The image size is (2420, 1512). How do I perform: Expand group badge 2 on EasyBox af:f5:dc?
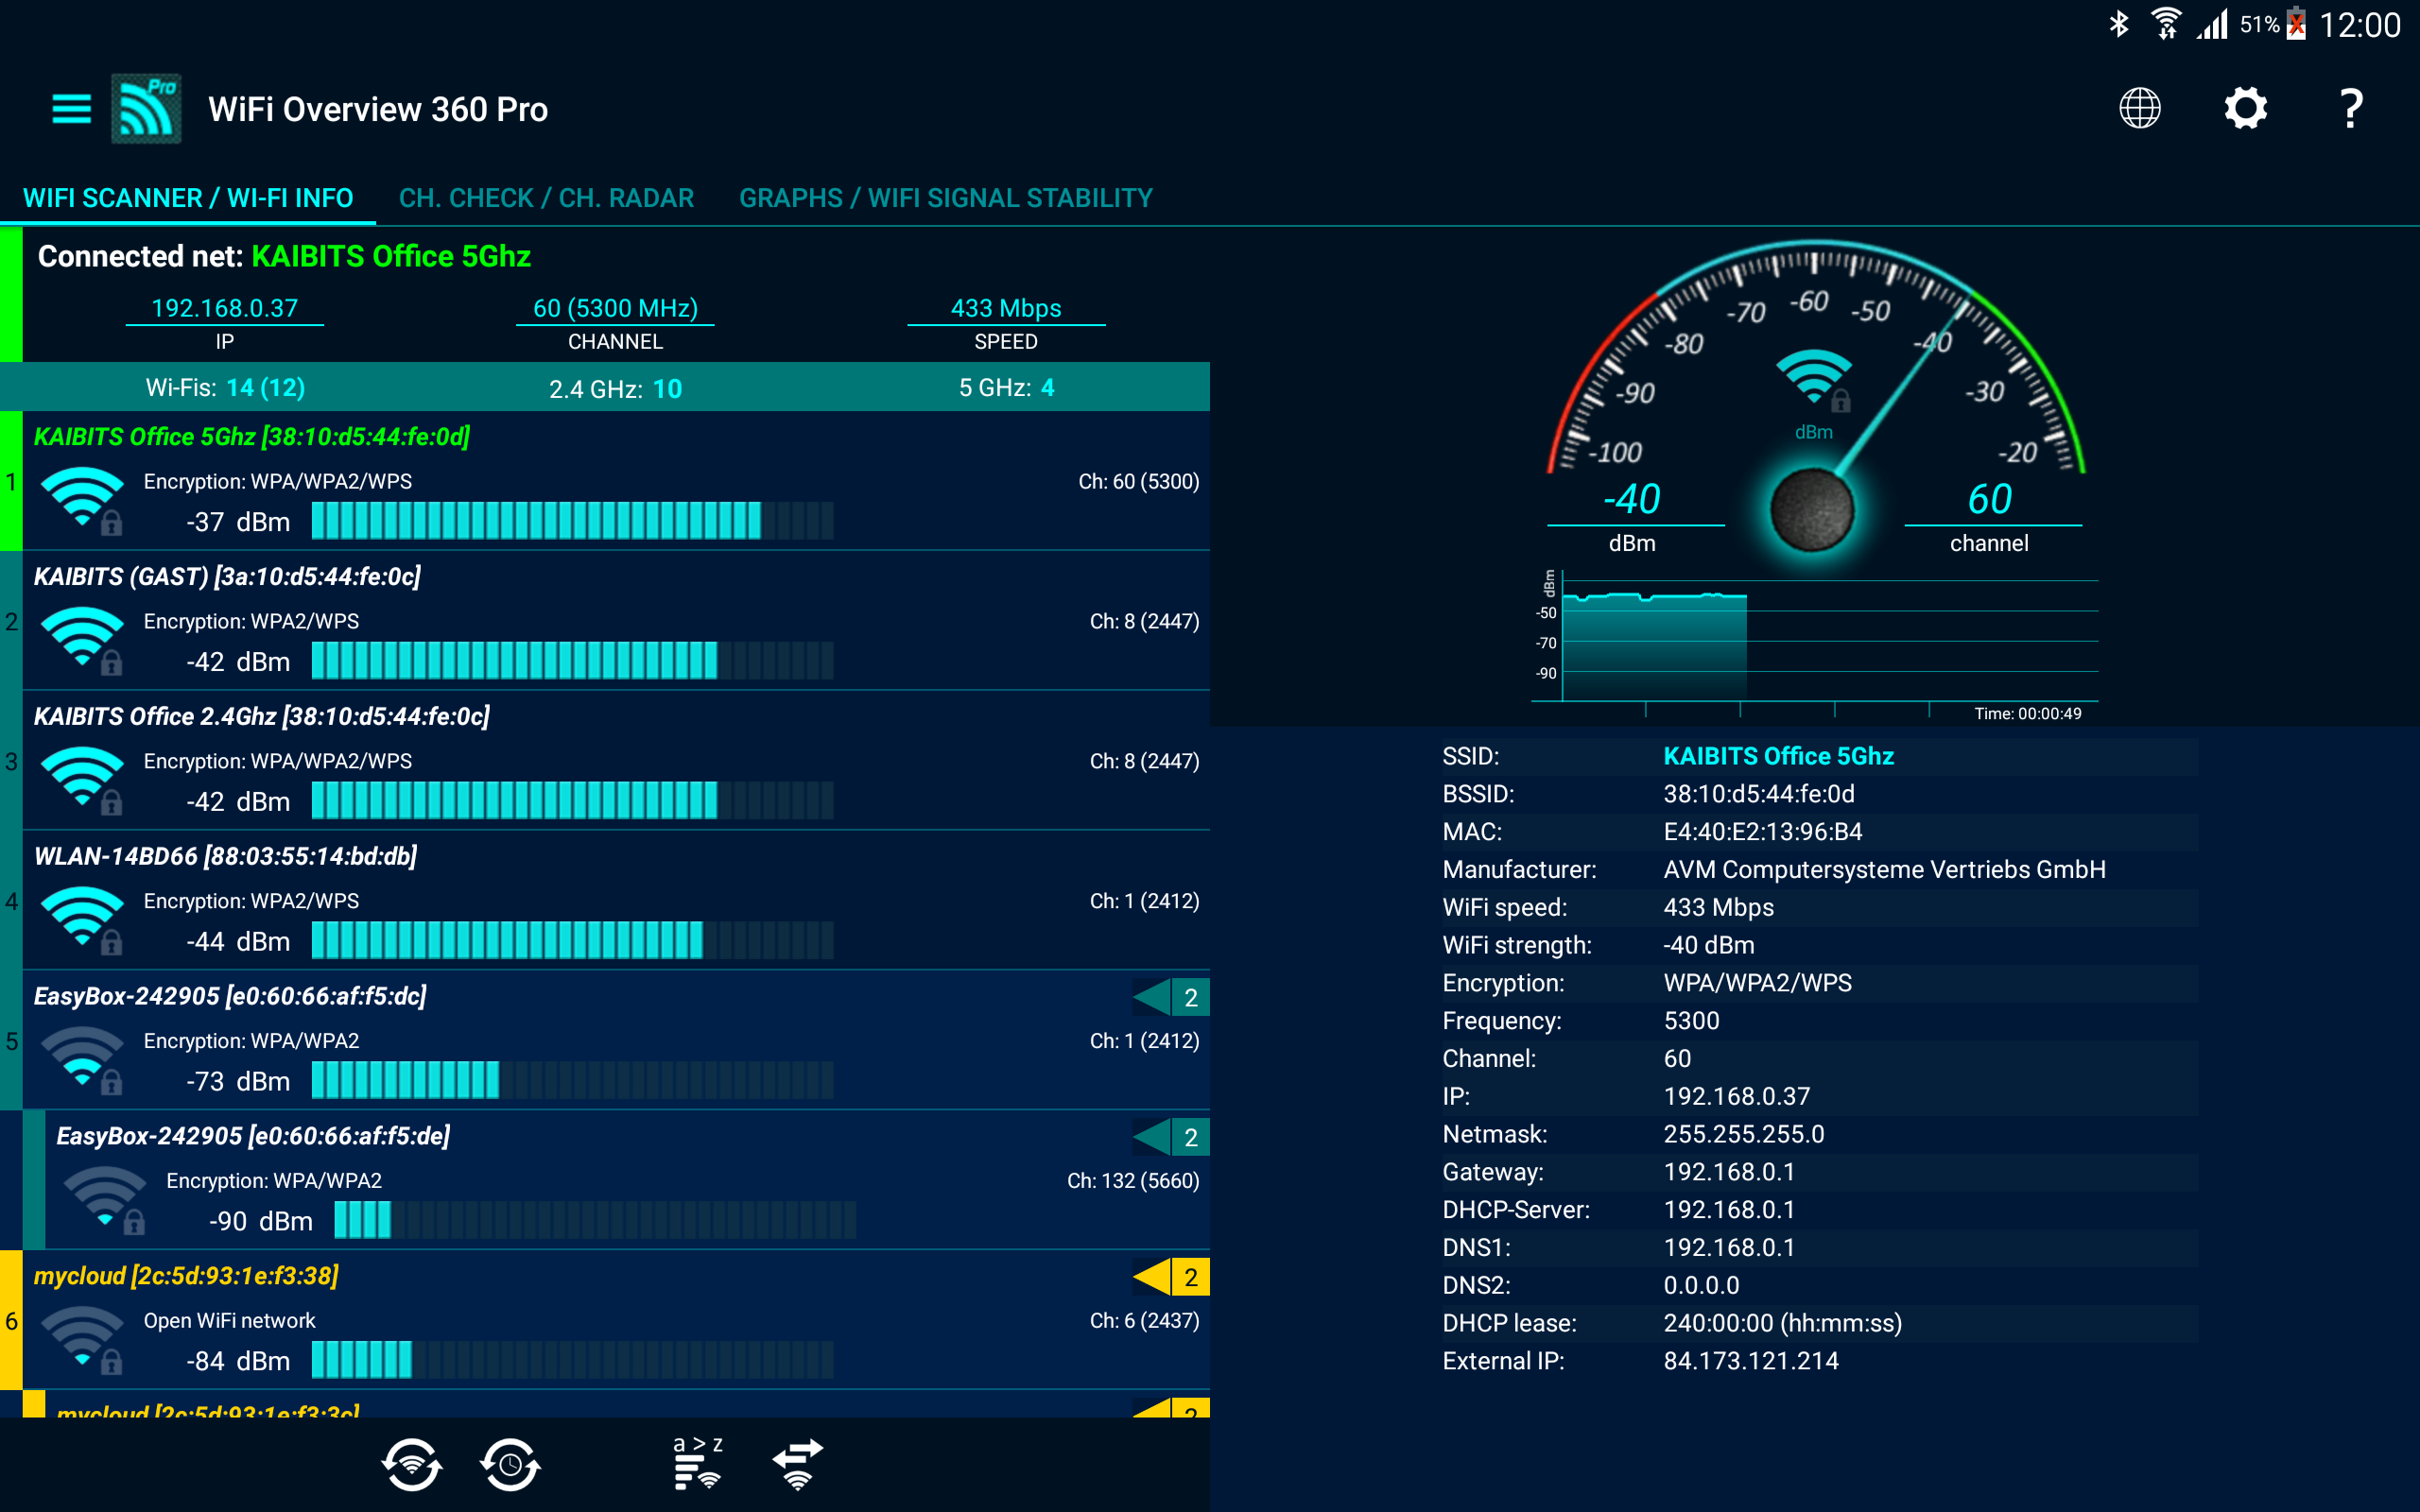(x=1171, y=997)
